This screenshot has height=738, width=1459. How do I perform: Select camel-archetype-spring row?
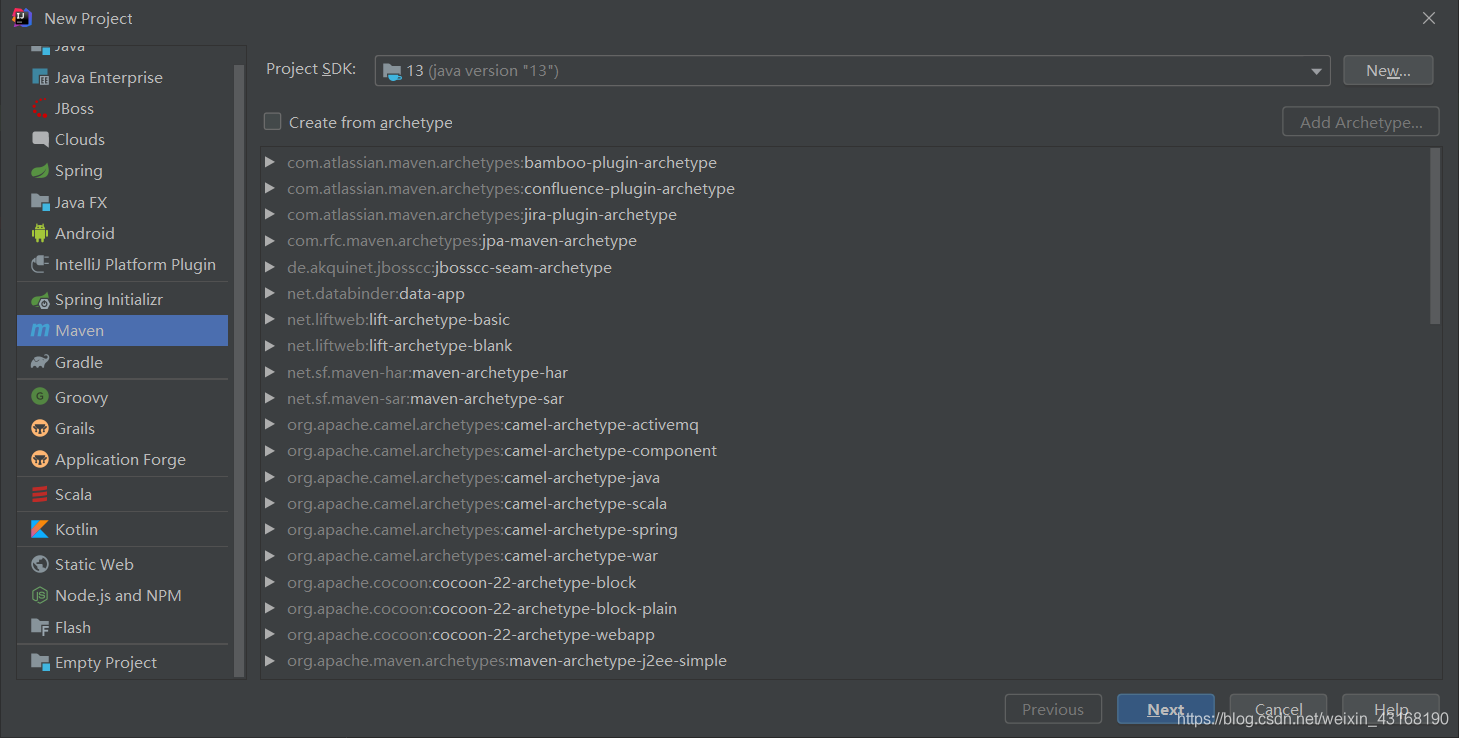[845, 529]
